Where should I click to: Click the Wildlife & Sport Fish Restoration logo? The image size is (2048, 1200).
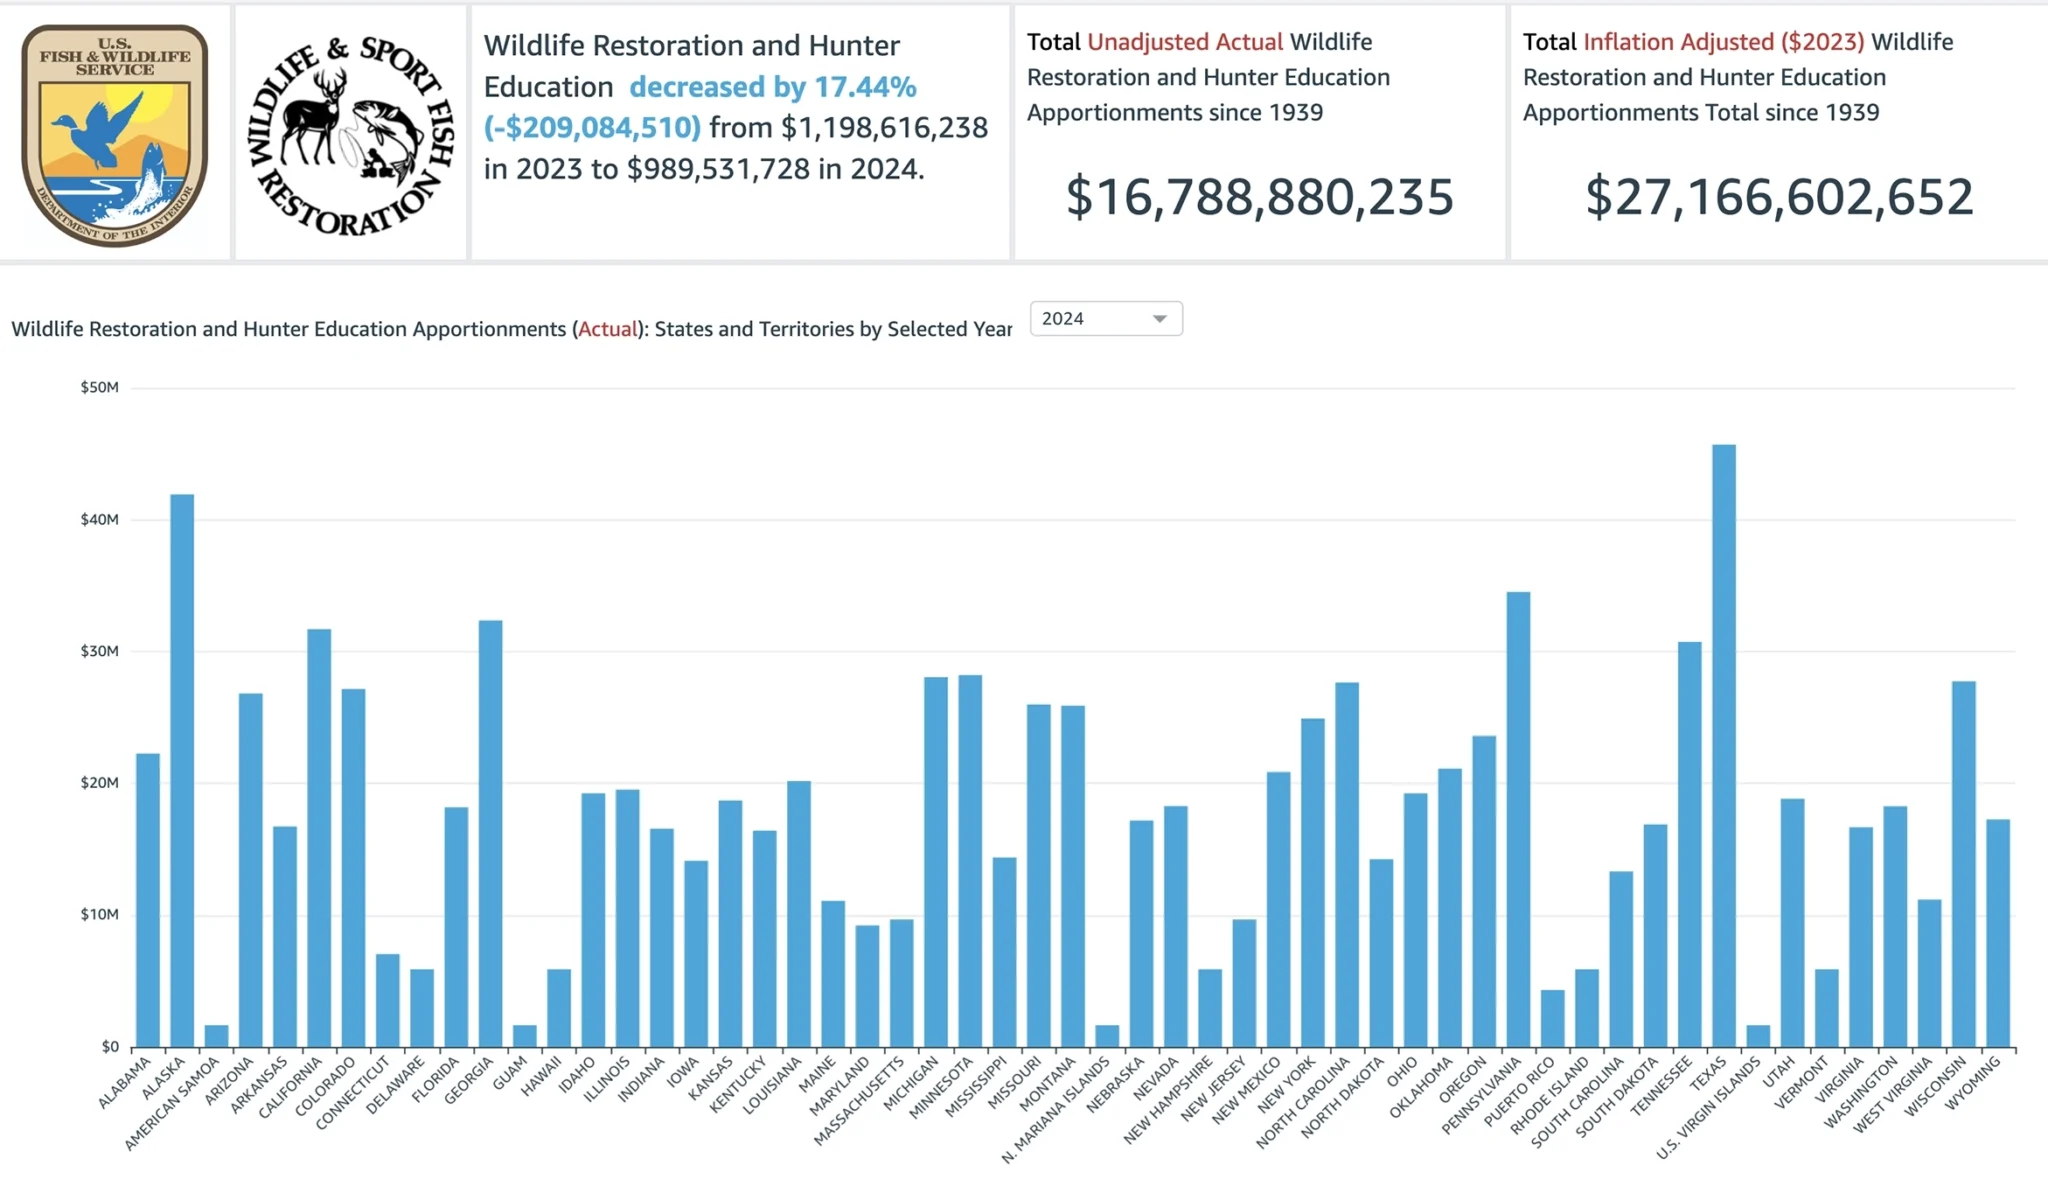(x=351, y=135)
